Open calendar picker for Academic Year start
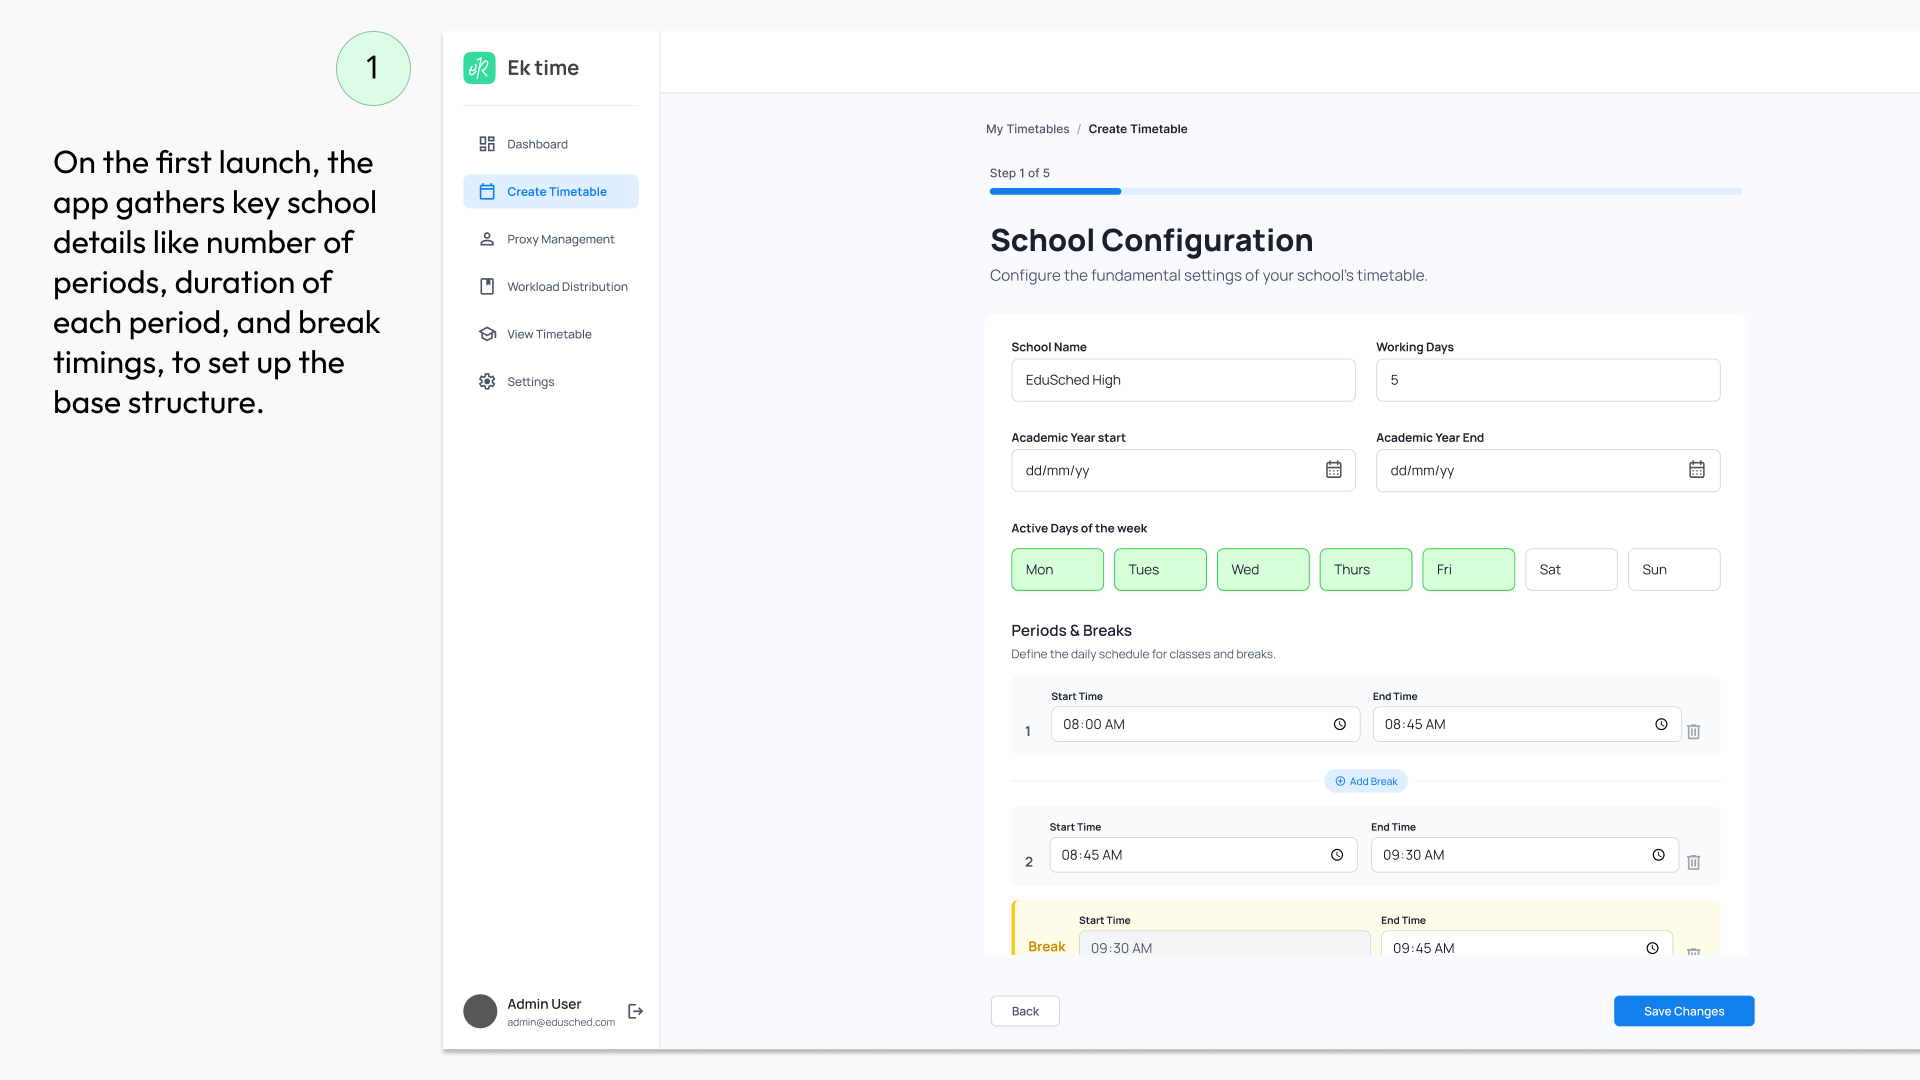Viewport: 1920px width, 1080px height. 1334,470
